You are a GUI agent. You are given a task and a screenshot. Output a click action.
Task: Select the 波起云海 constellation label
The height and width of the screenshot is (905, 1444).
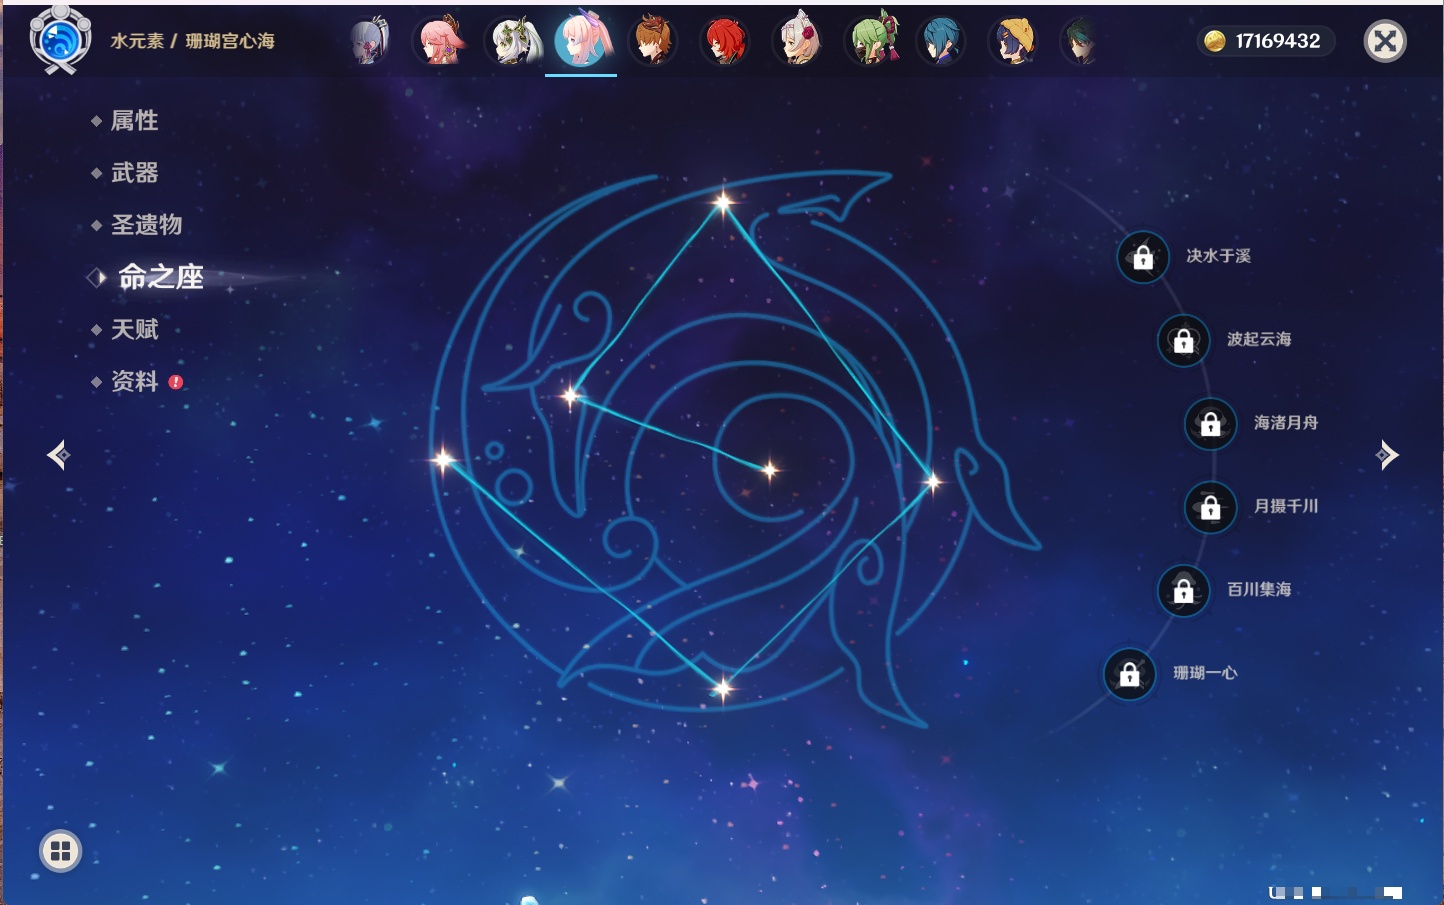1259,339
